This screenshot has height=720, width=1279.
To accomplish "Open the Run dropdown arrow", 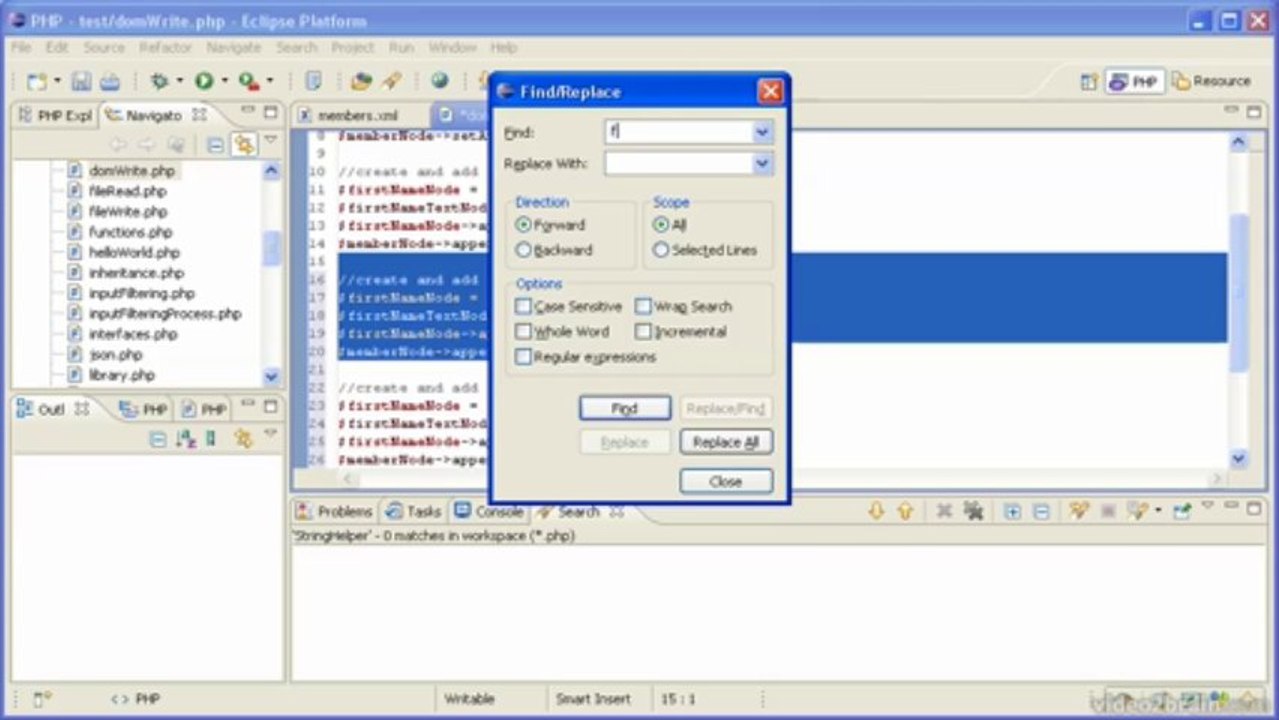I will pos(224,81).
